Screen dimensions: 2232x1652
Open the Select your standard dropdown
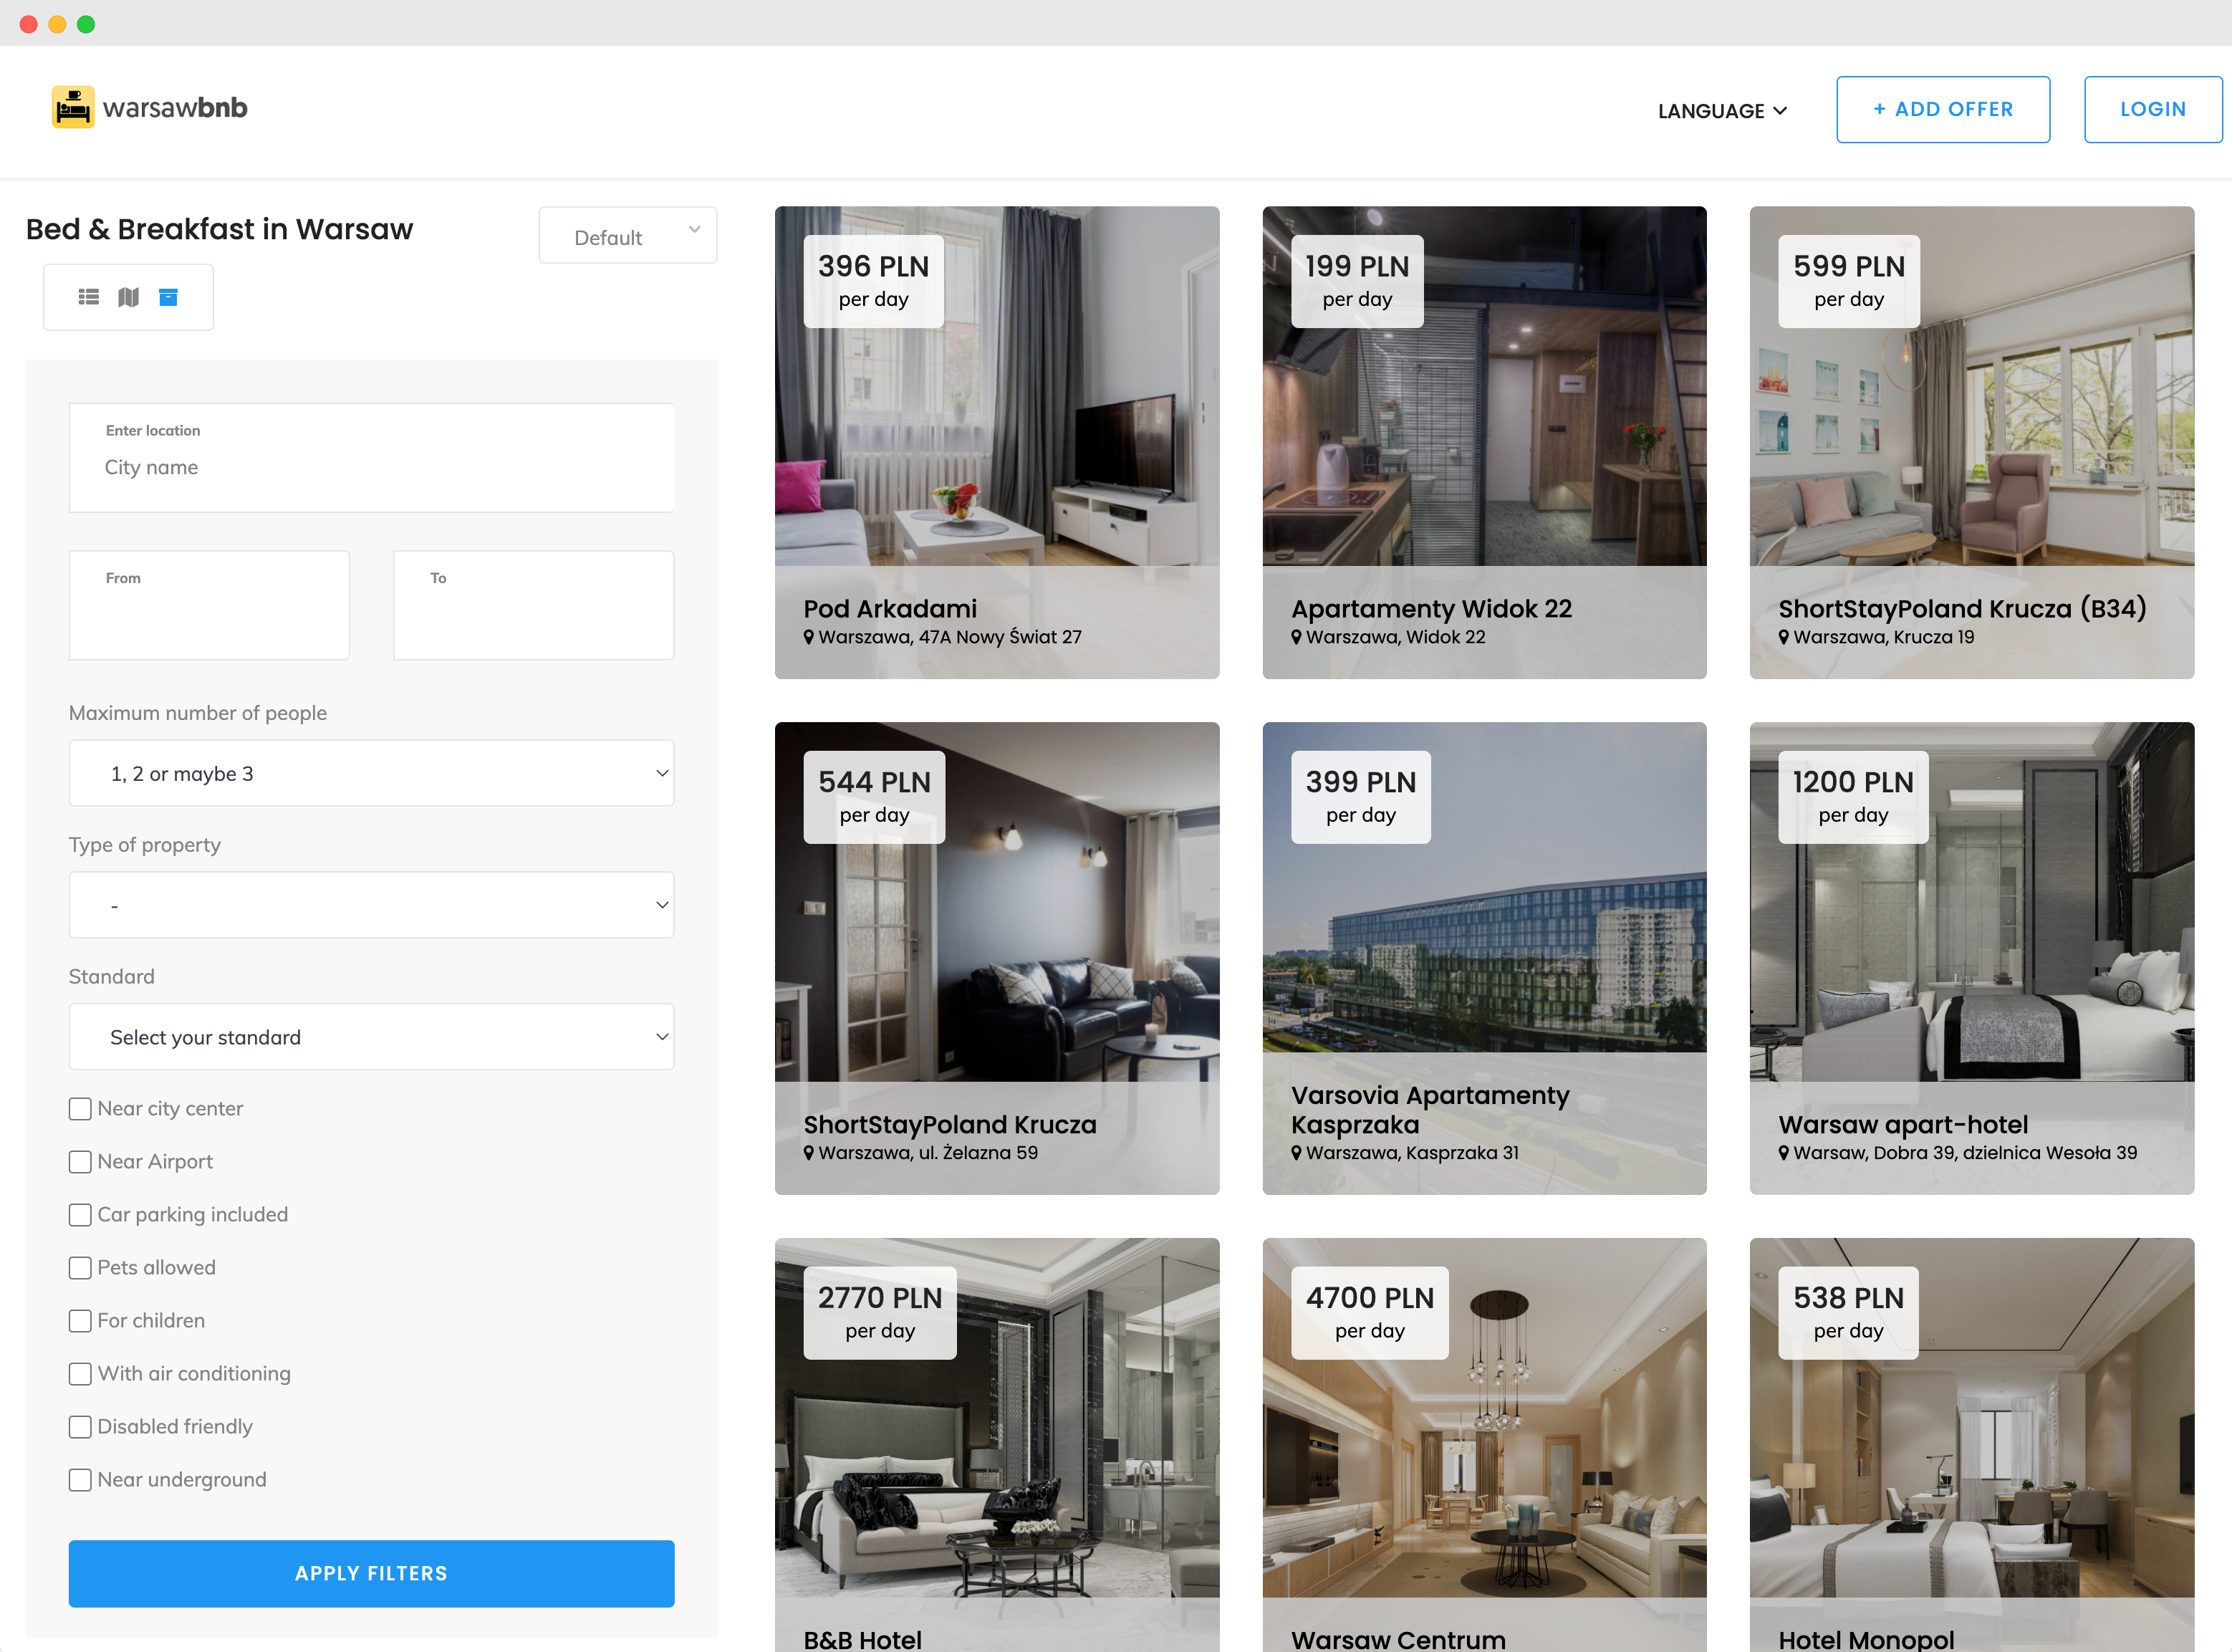pyautogui.click(x=371, y=1037)
